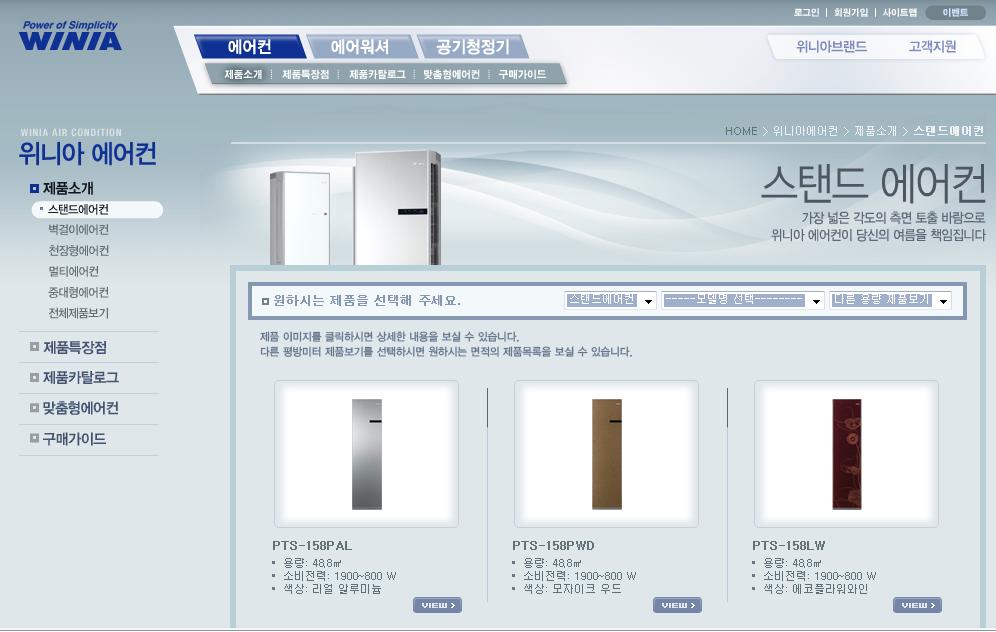Select the 공기청정기 tab
This screenshot has height=632, width=996.
click(472, 47)
